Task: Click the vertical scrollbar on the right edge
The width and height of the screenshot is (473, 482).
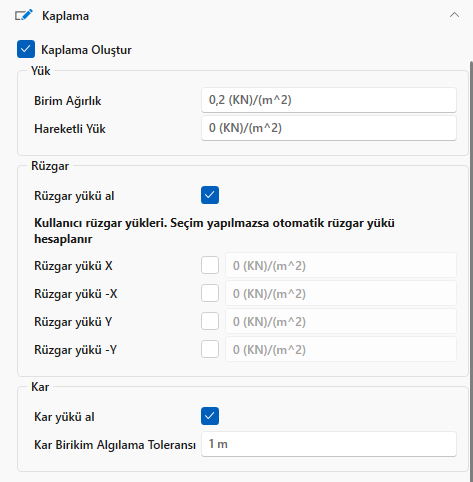Action: [471, 270]
